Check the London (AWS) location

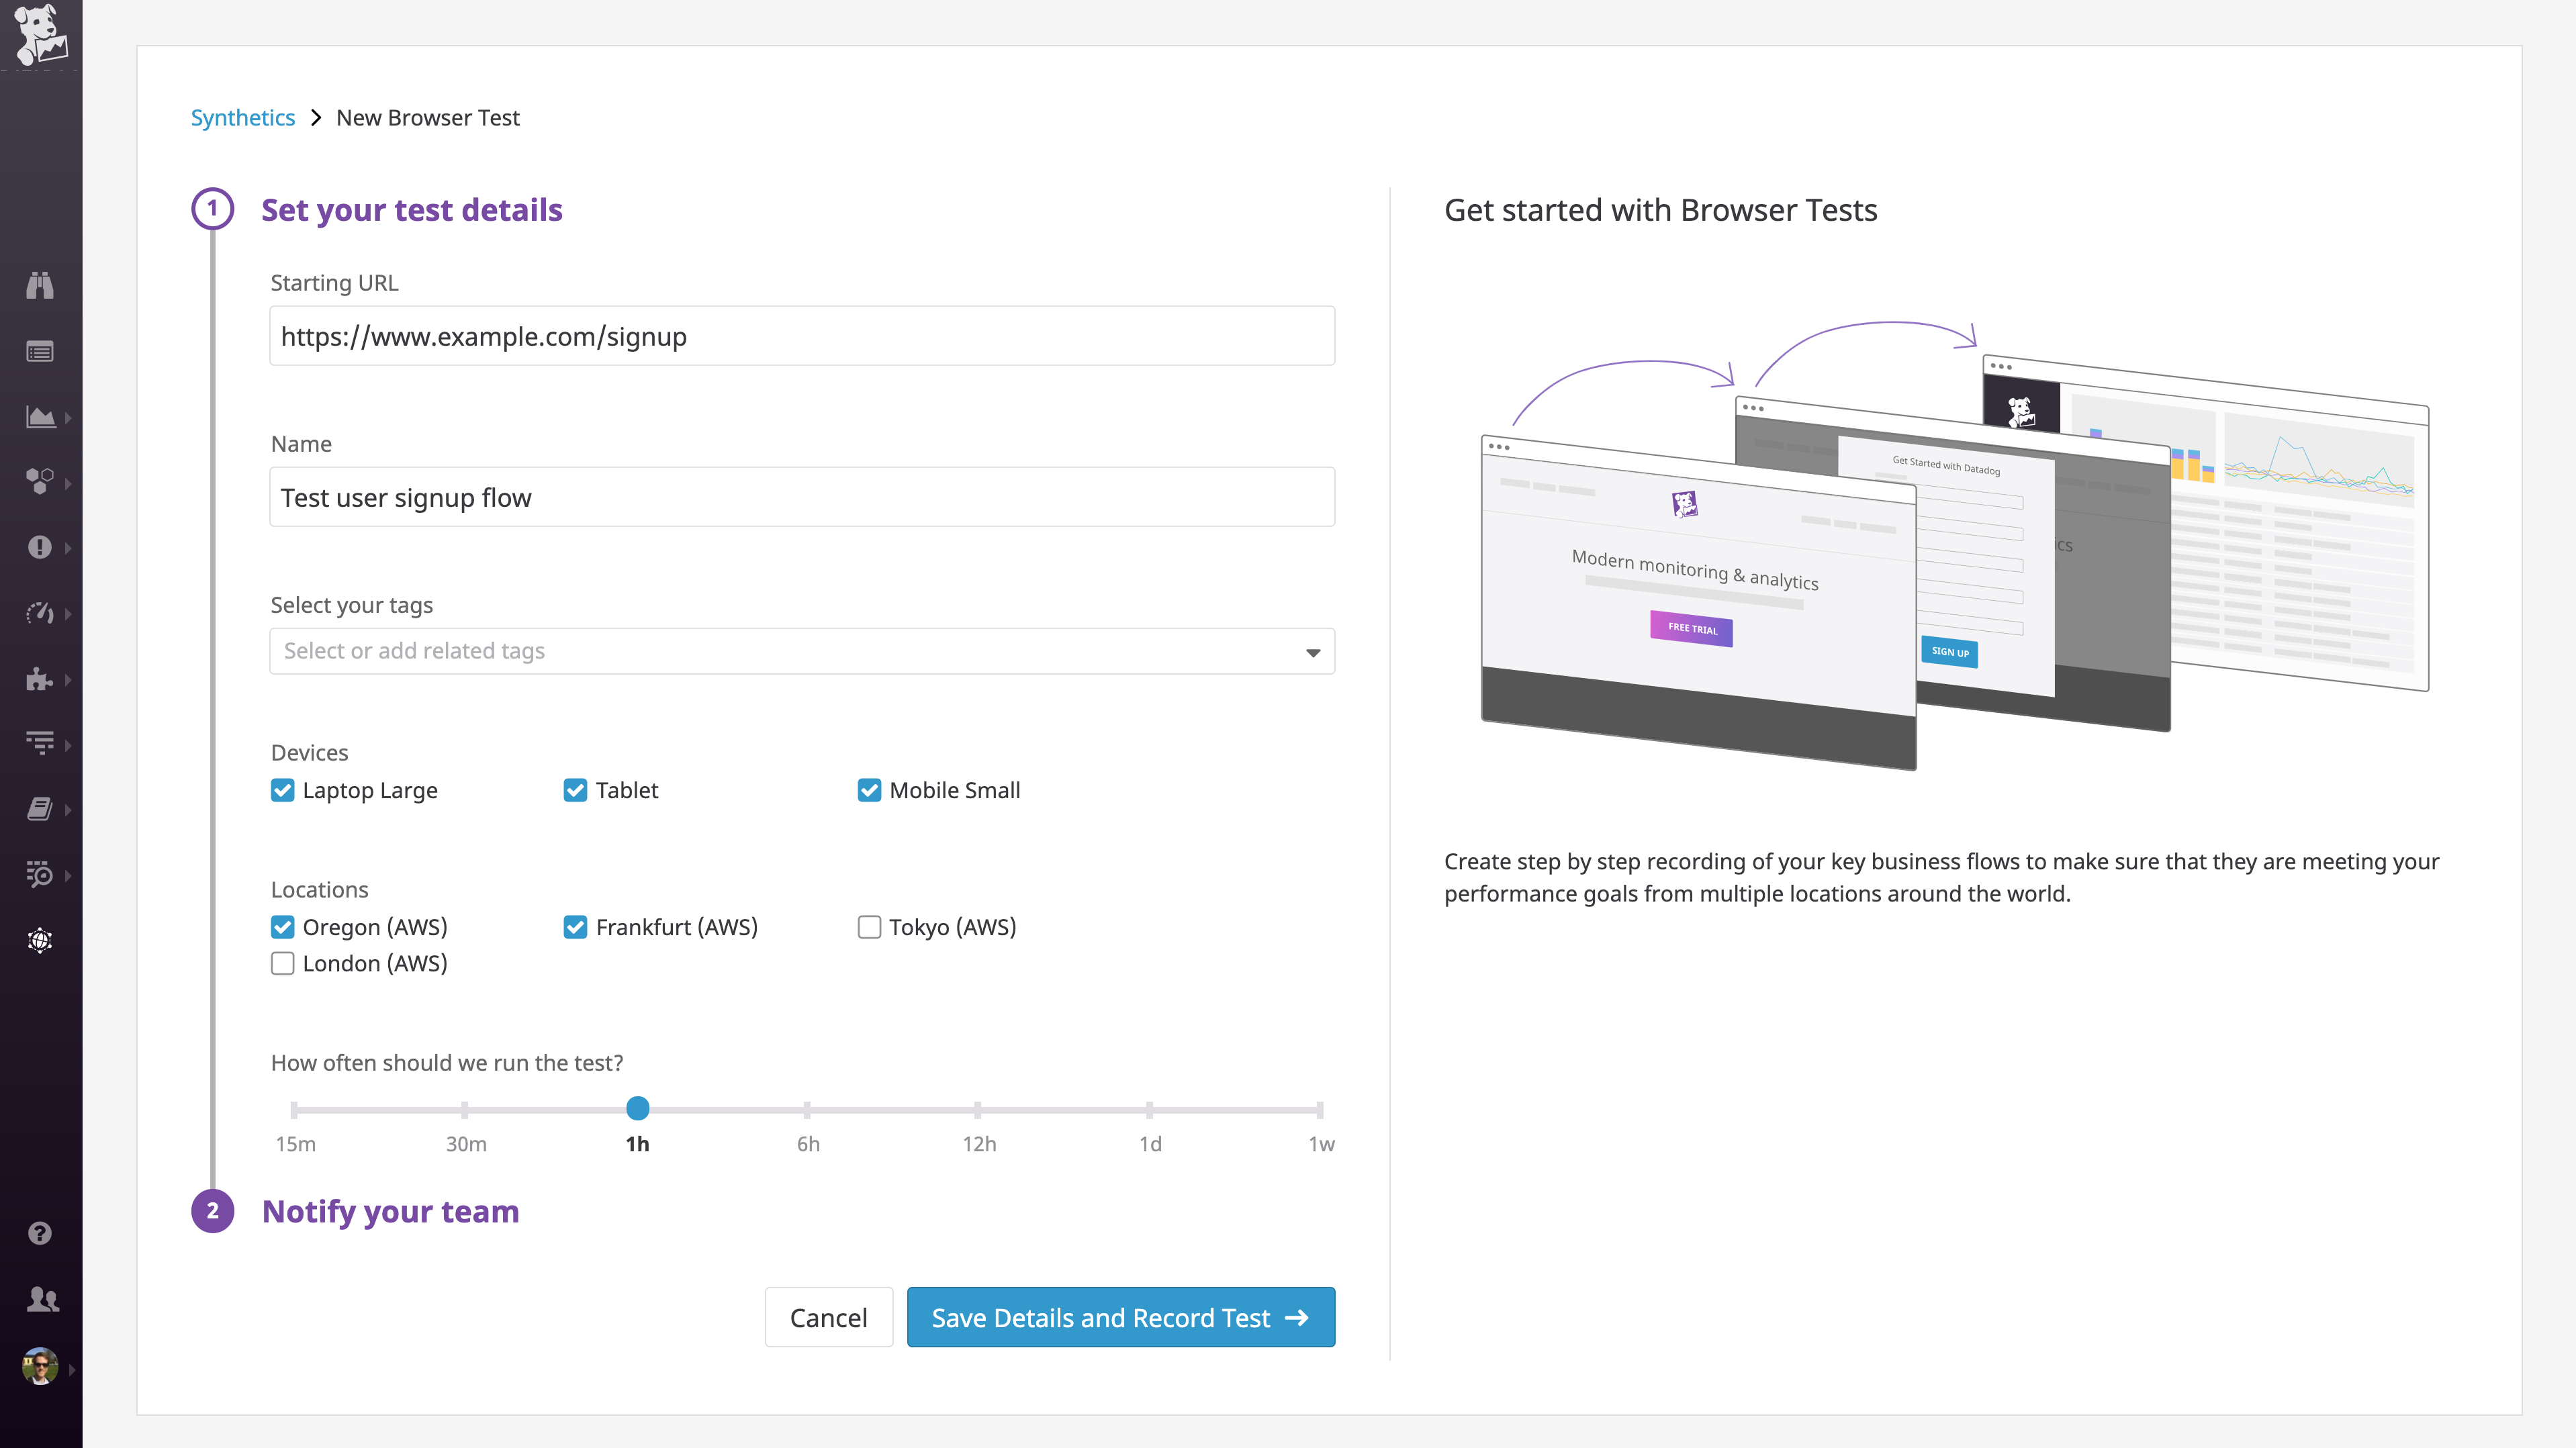tap(282, 963)
